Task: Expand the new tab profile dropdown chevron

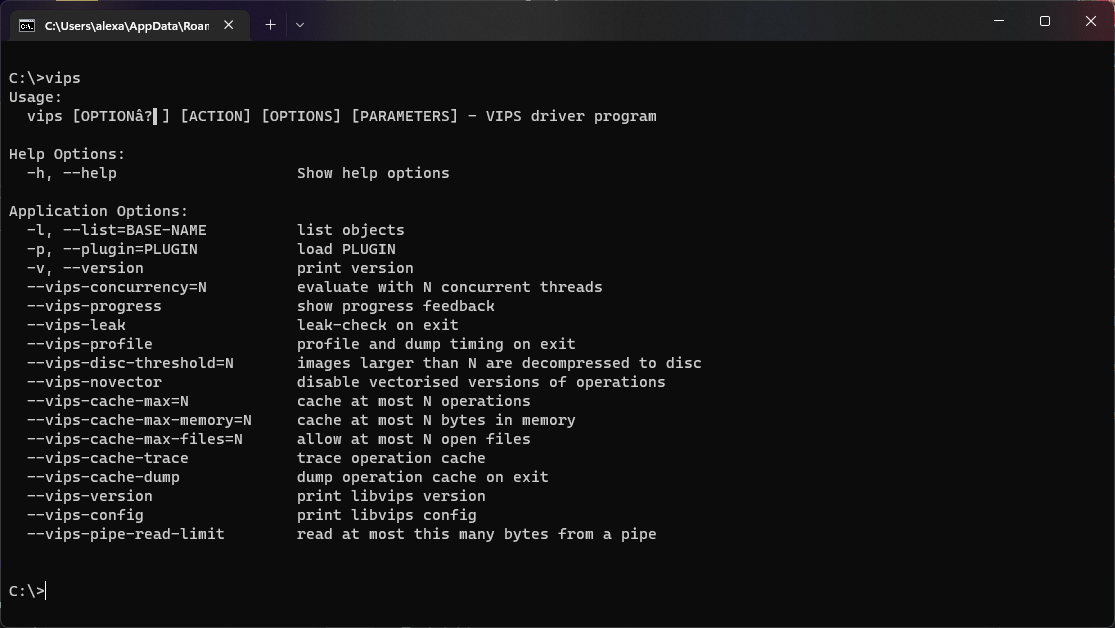Action: (299, 24)
